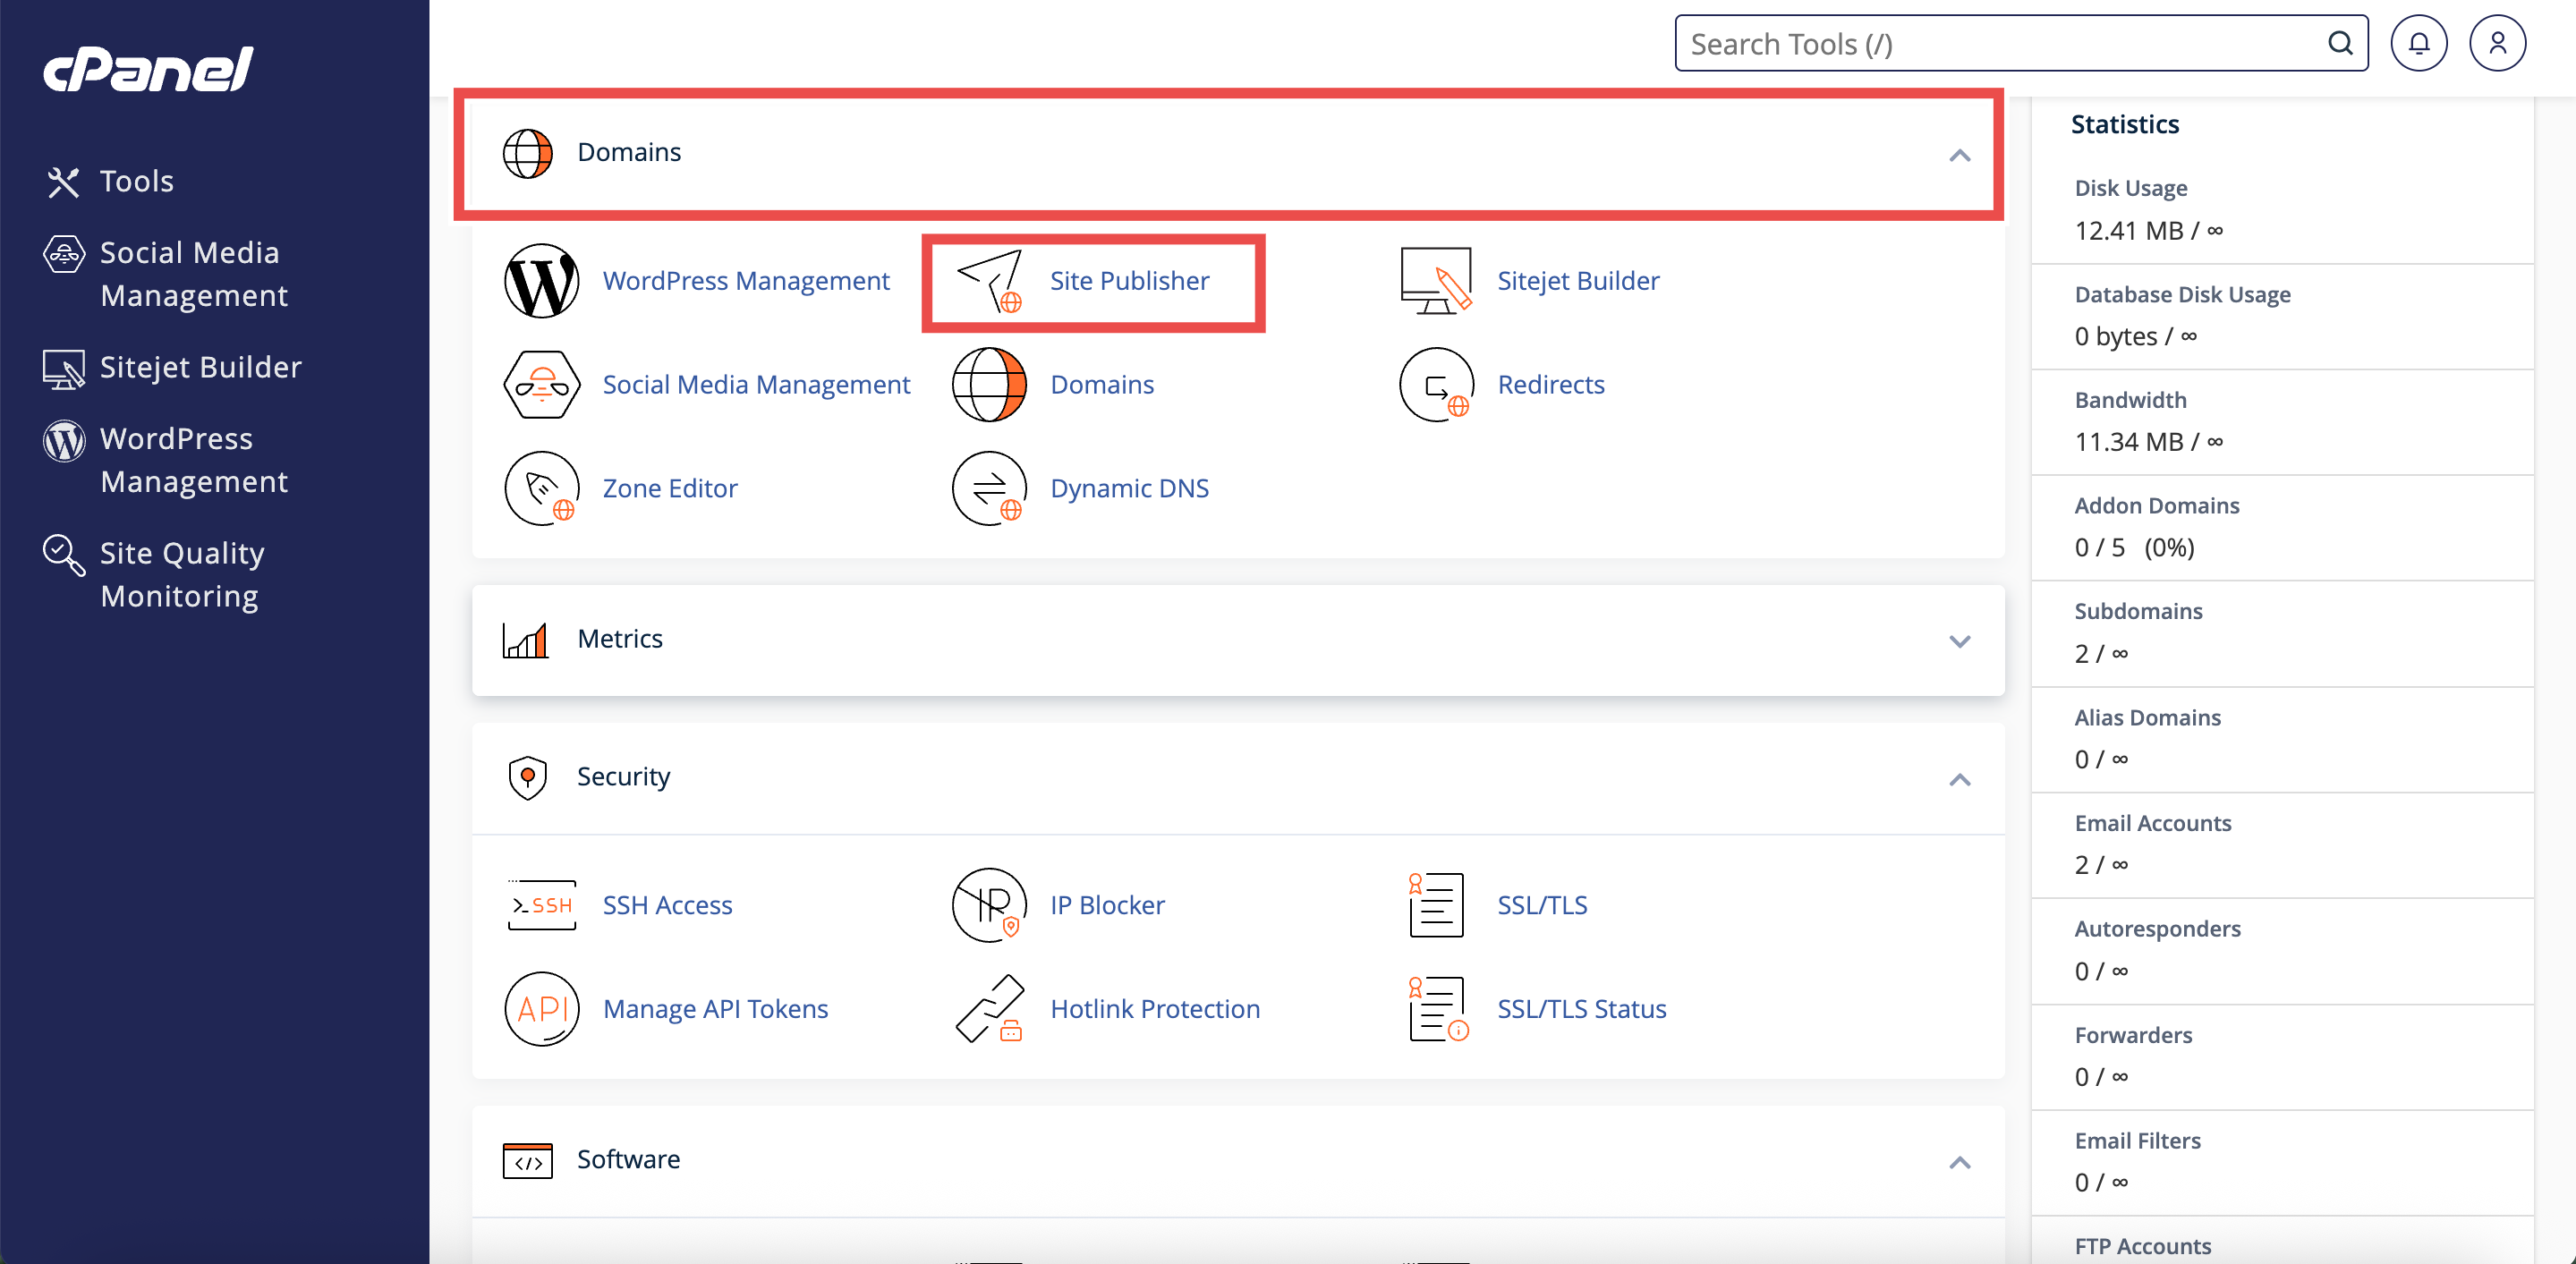The height and width of the screenshot is (1264, 2576).
Task: Click the Hotlink Protection chain icon
Action: tap(989, 1009)
